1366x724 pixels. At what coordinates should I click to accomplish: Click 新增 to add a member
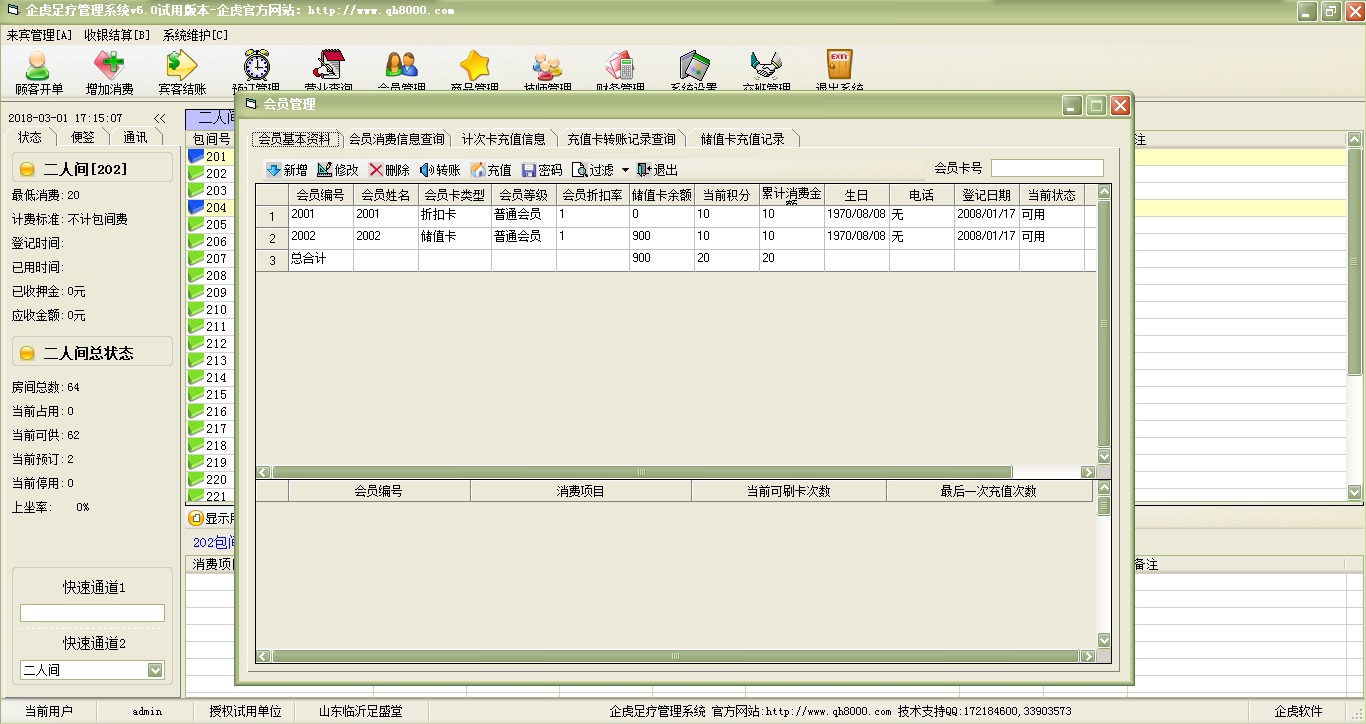(286, 170)
